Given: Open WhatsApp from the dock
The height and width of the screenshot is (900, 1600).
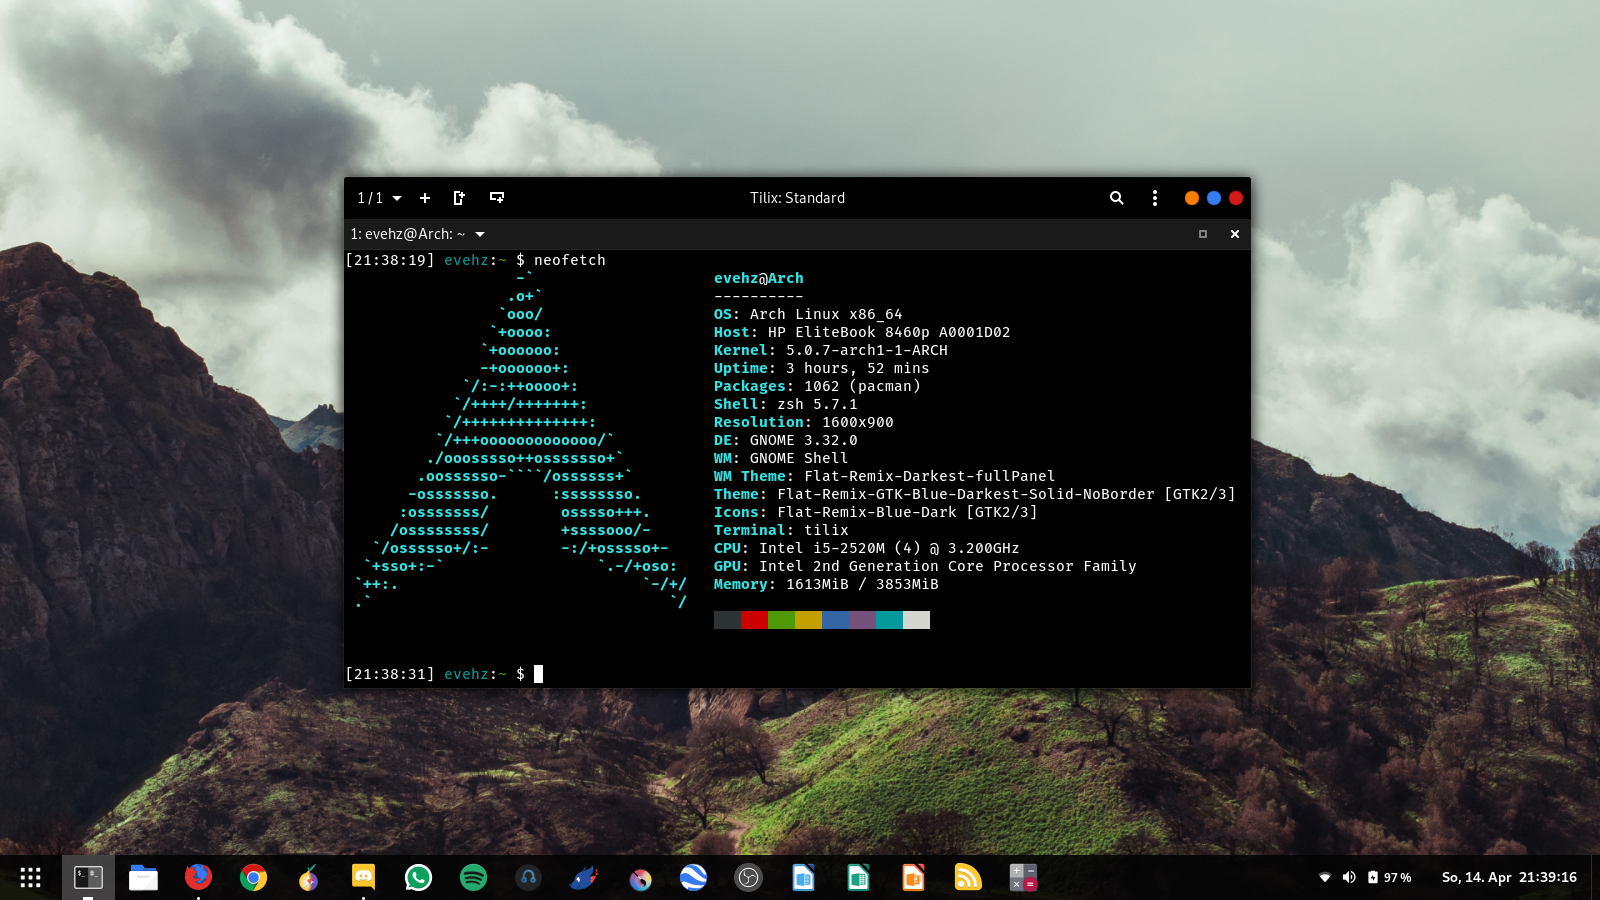Looking at the screenshot, I should click(418, 878).
